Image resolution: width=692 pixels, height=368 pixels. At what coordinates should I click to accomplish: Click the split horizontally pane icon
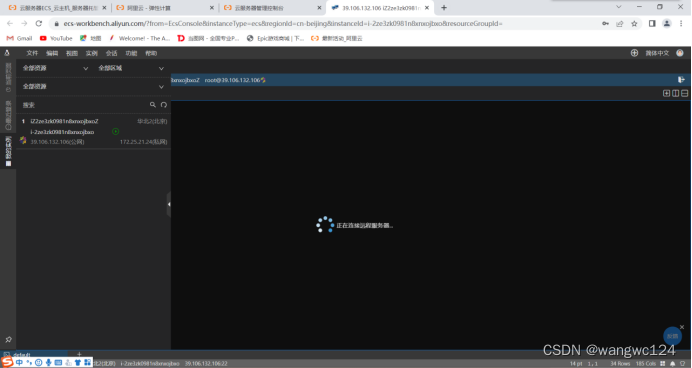(684, 93)
